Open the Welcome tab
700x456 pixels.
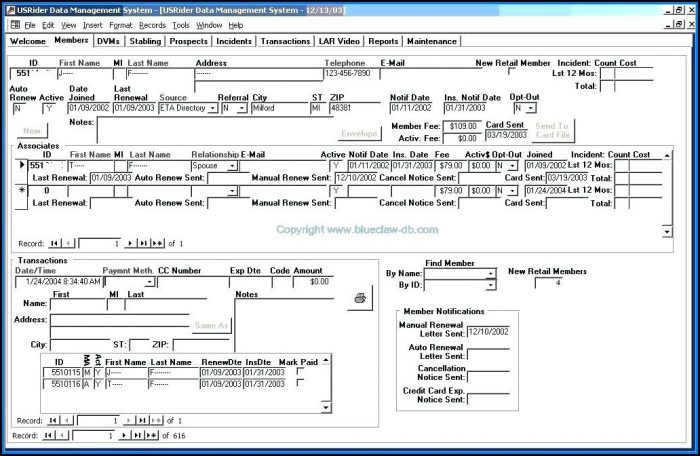click(28, 41)
